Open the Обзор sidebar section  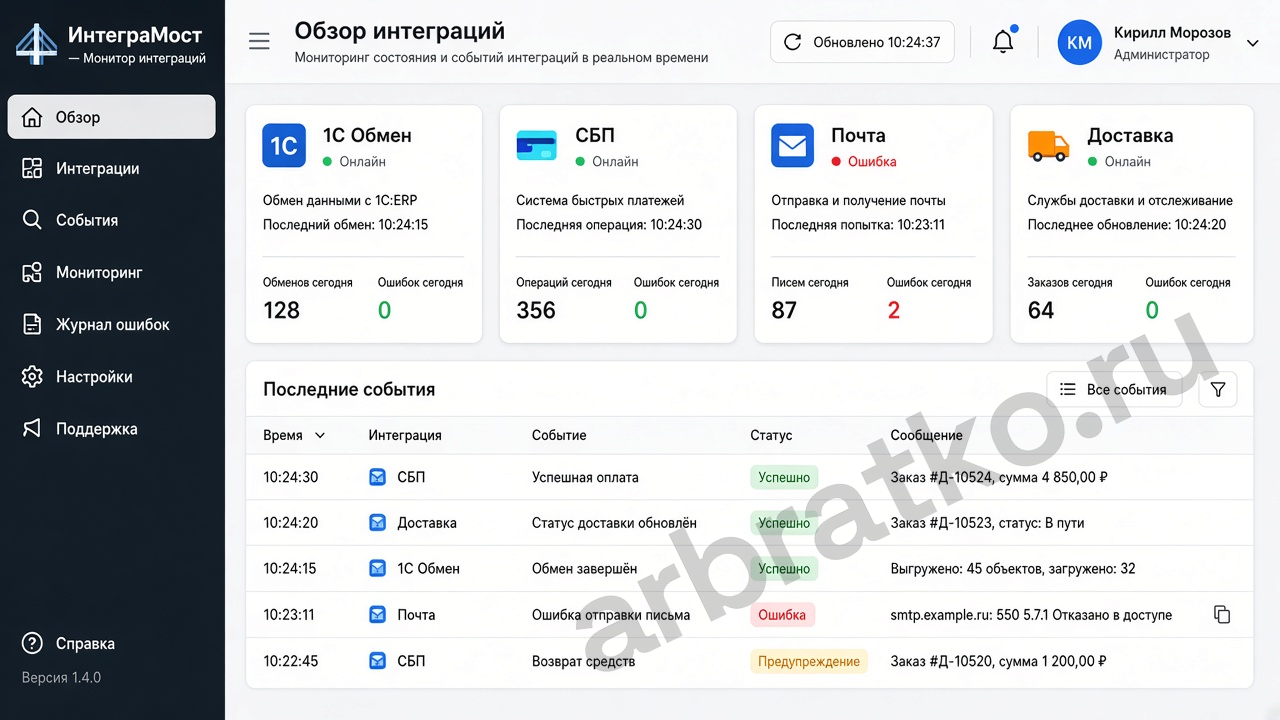point(111,117)
